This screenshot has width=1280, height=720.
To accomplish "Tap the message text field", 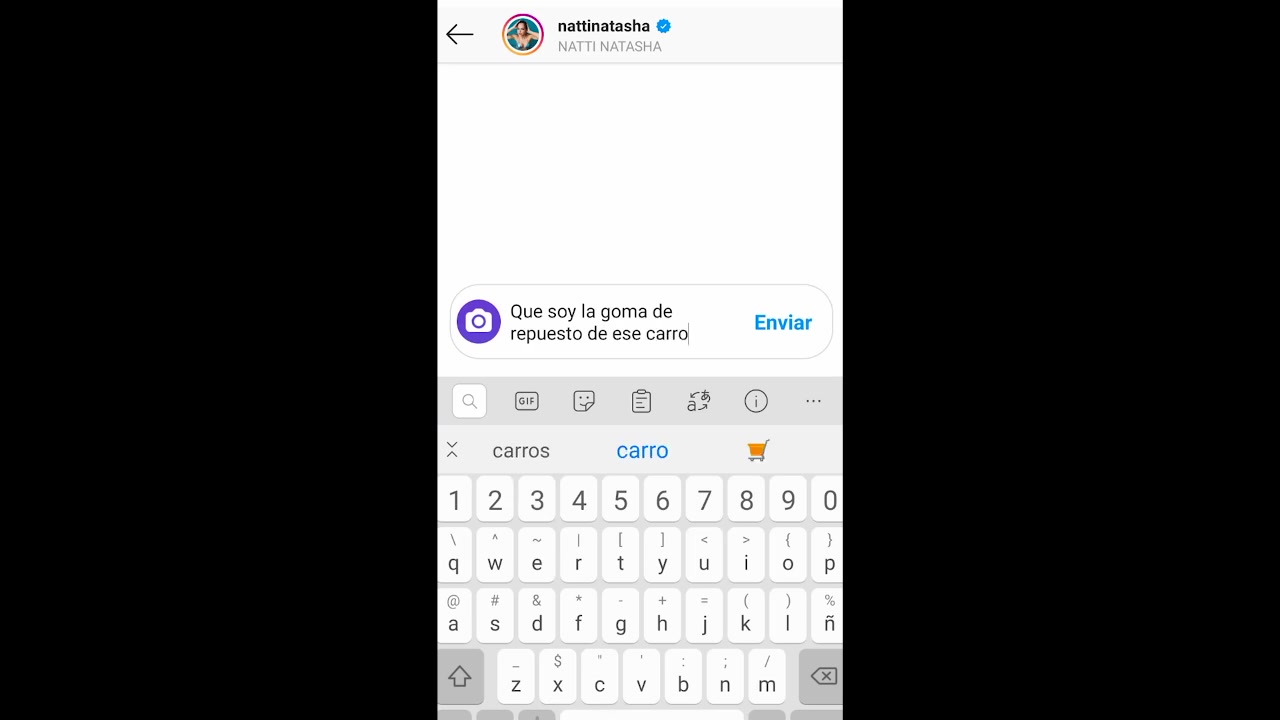I will (625, 323).
